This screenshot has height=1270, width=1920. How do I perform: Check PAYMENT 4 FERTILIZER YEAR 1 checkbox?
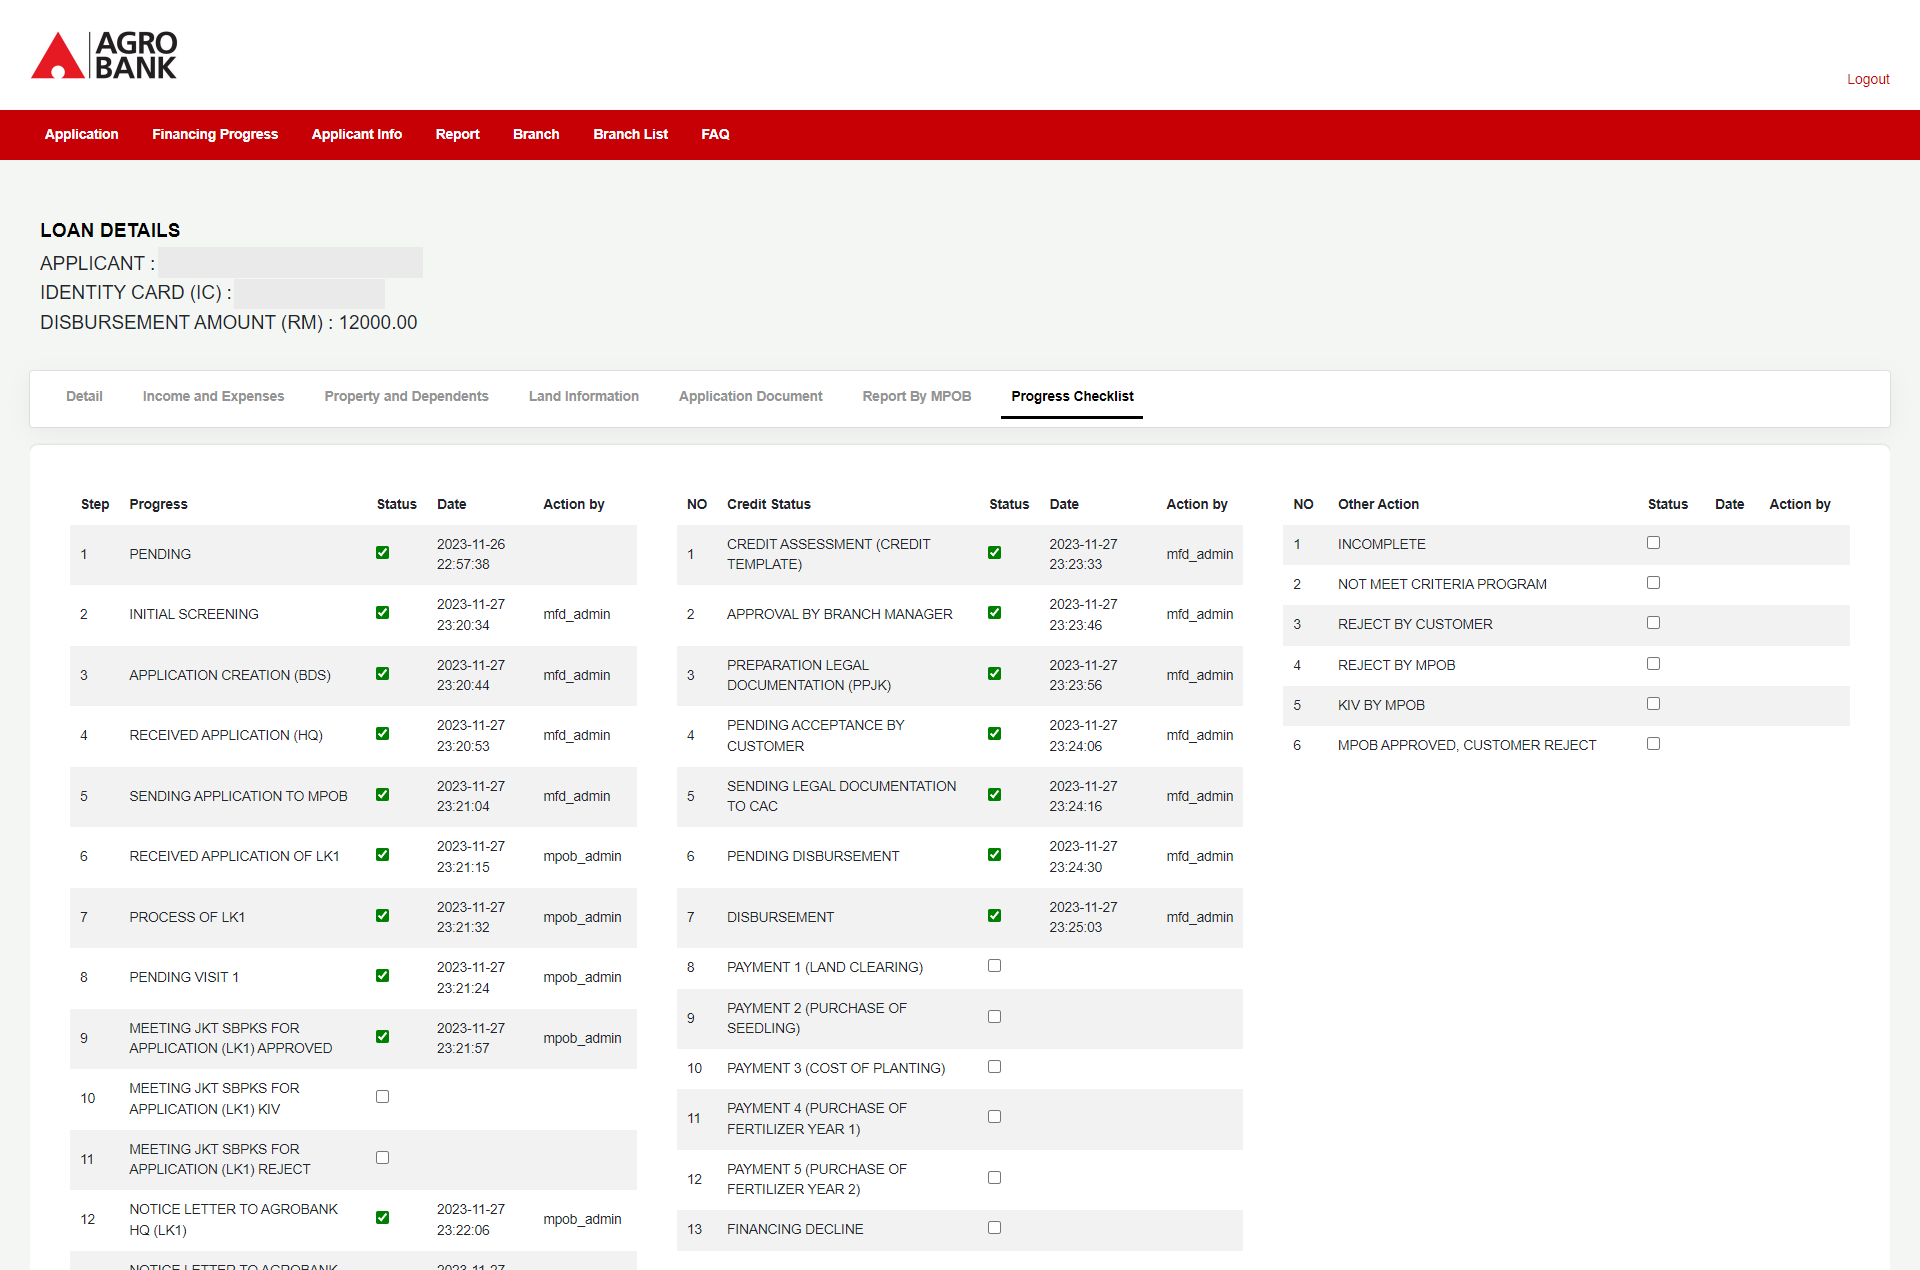coord(994,1117)
